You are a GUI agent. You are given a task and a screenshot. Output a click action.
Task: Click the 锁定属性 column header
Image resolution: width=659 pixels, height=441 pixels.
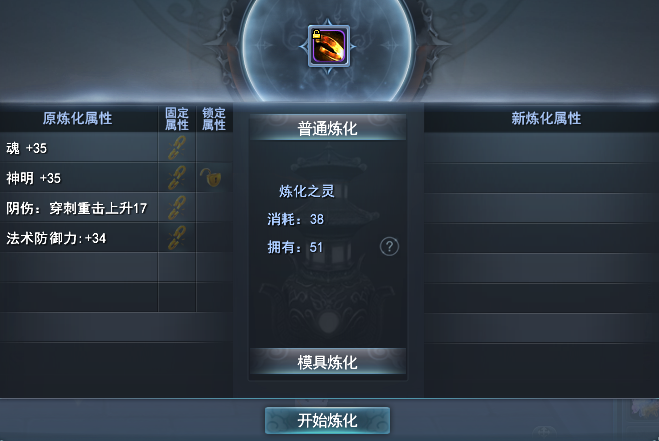tap(214, 119)
